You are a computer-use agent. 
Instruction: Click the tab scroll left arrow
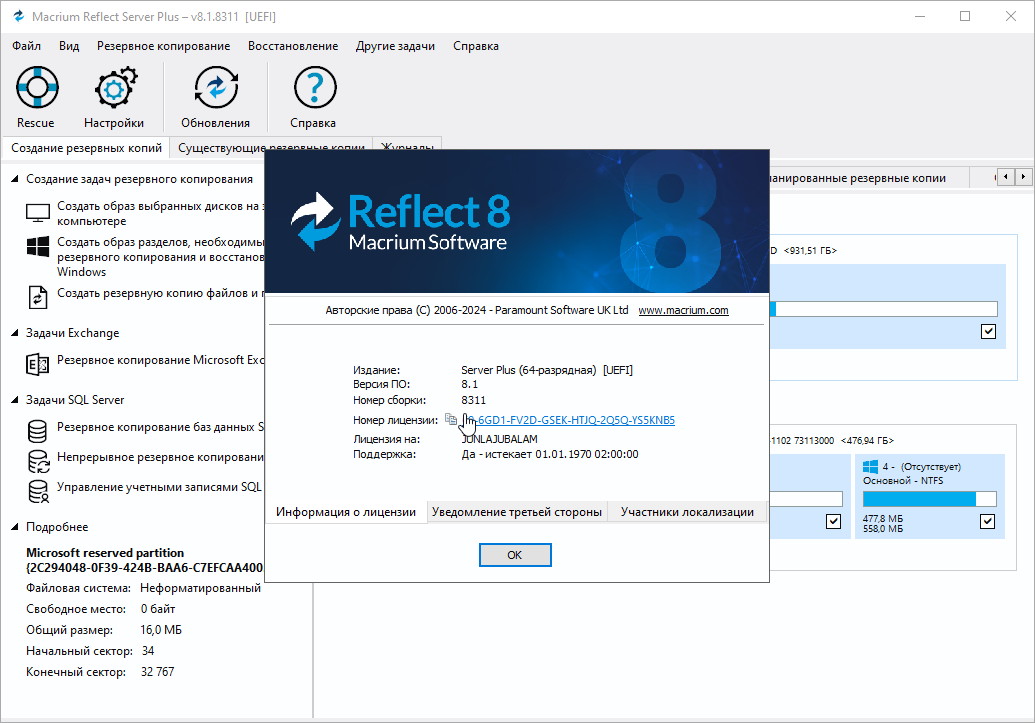(x=1005, y=177)
